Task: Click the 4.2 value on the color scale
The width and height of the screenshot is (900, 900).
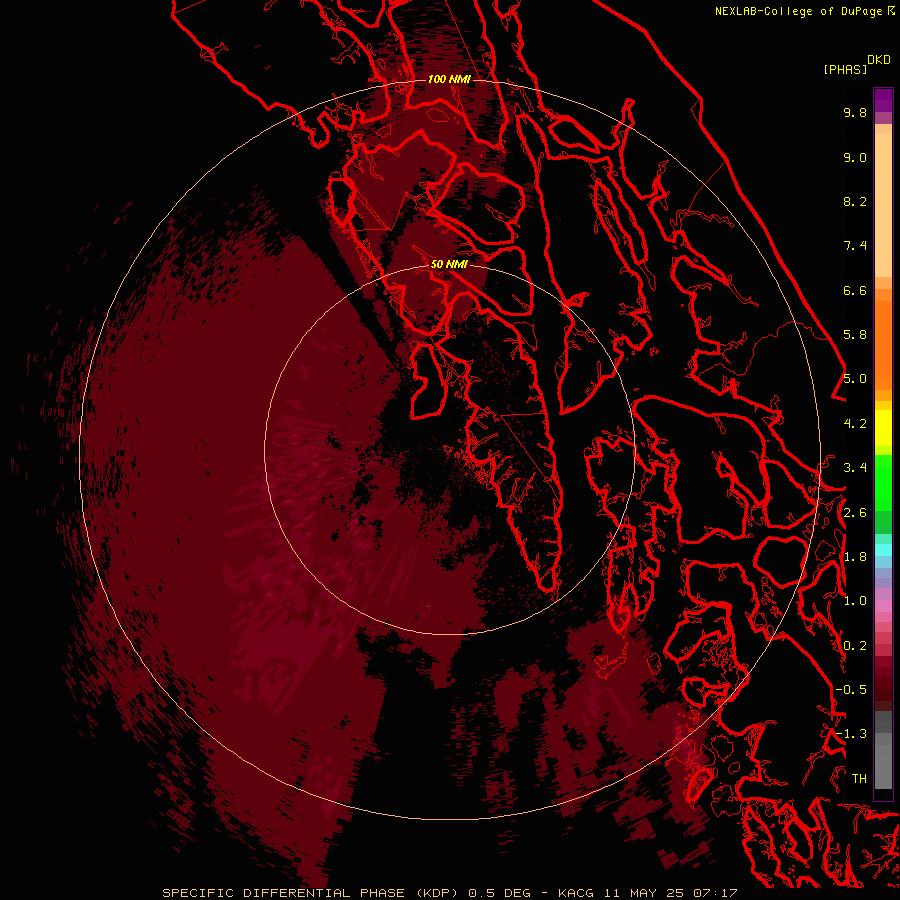Action: pyautogui.click(x=855, y=424)
